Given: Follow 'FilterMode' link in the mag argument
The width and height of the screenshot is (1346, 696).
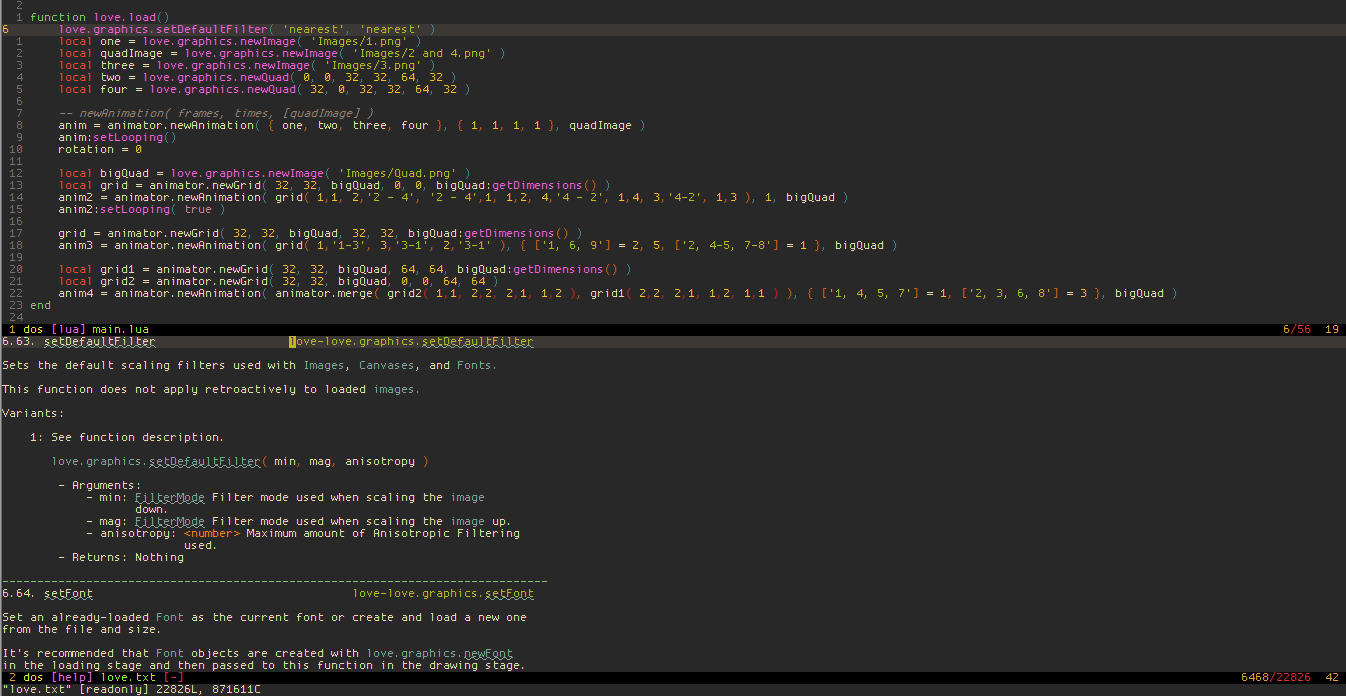Looking at the screenshot, I should click(170, 522).
